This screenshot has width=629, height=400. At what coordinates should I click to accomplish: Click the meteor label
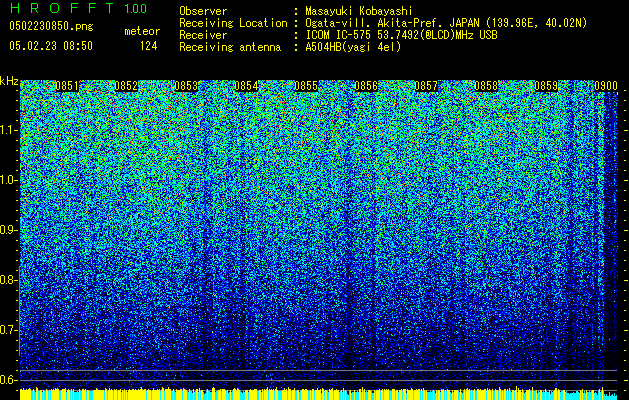tap(142, 31)
